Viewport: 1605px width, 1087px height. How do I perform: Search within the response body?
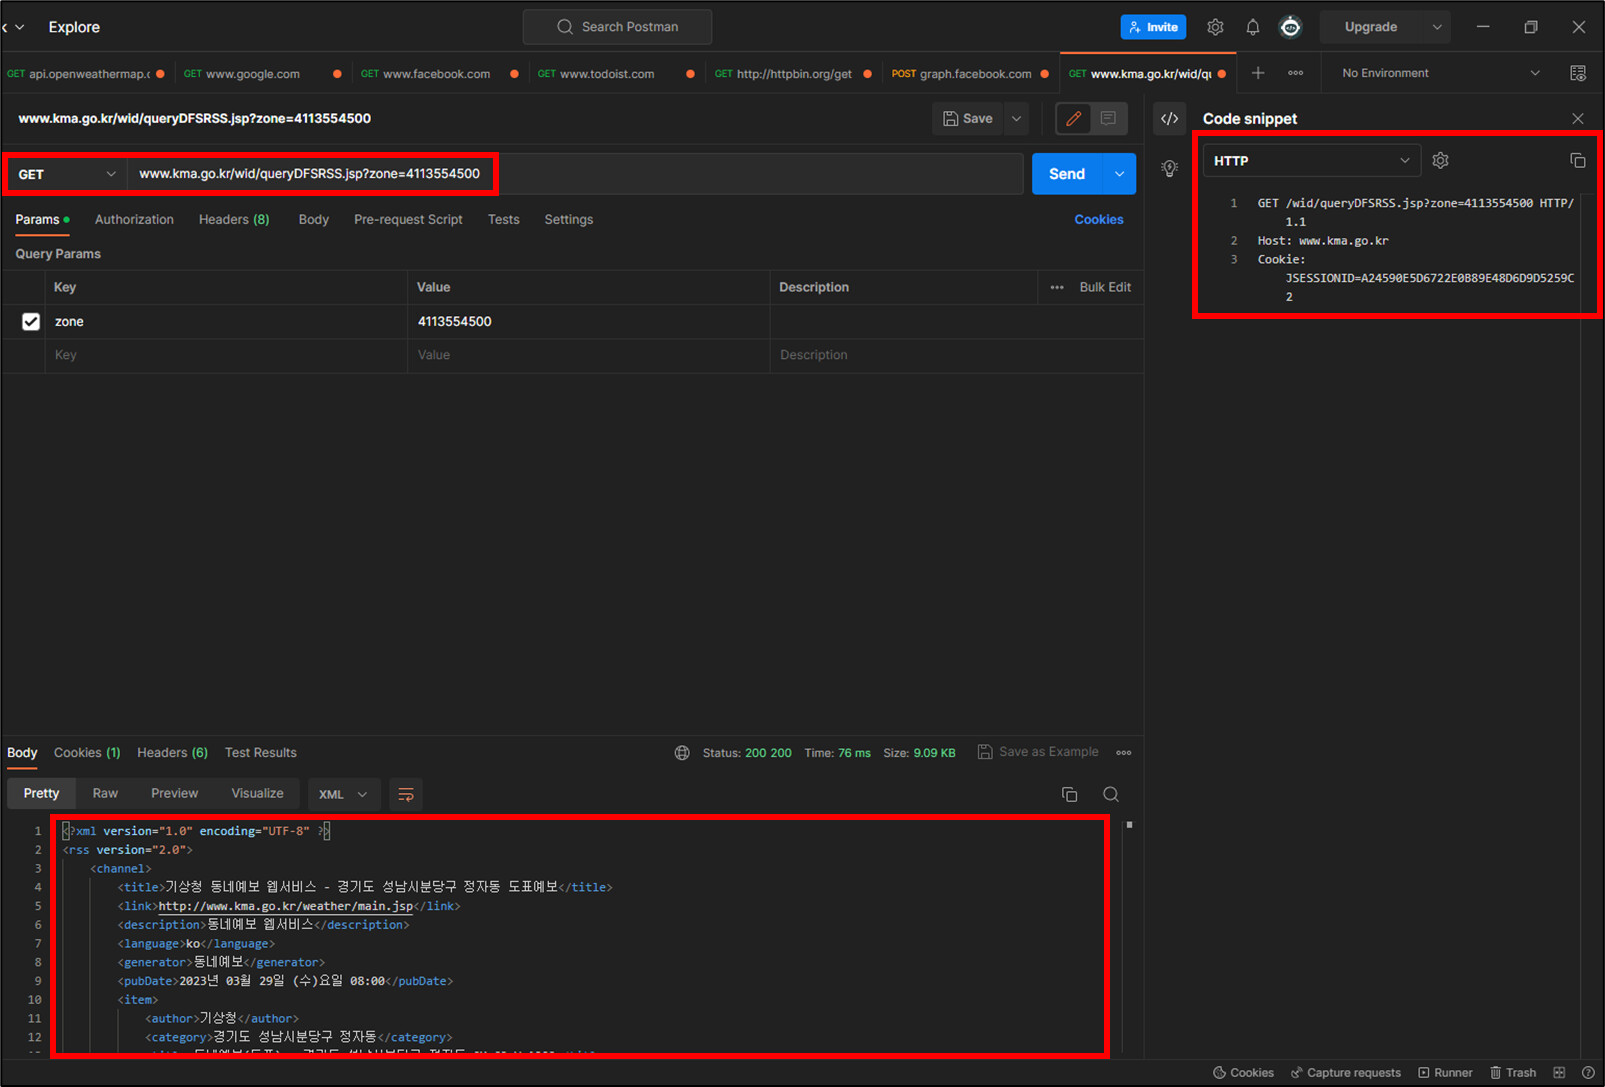tap(1111, 794)
